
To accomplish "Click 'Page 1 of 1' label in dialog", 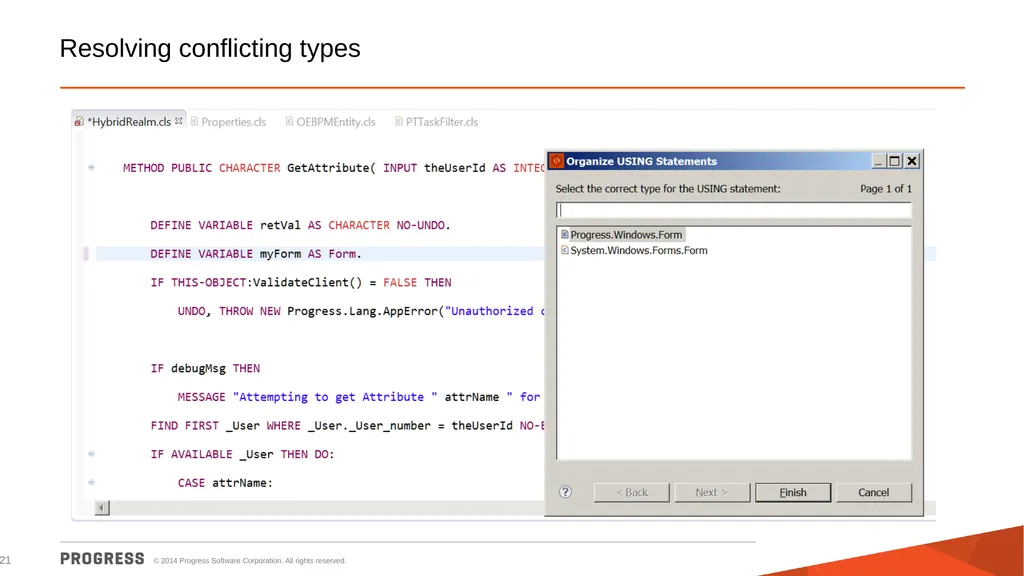I will (x=886, y=189).
